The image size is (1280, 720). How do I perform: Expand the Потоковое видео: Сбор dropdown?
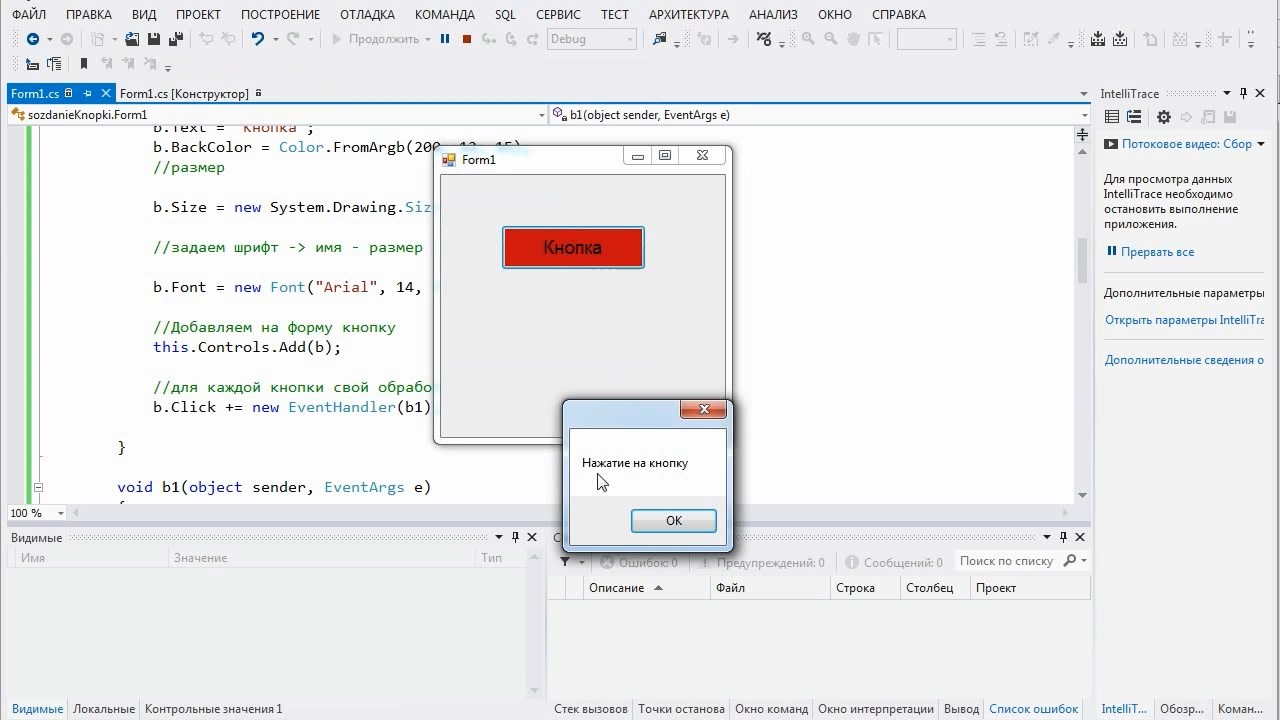[x=1260, y=144]
